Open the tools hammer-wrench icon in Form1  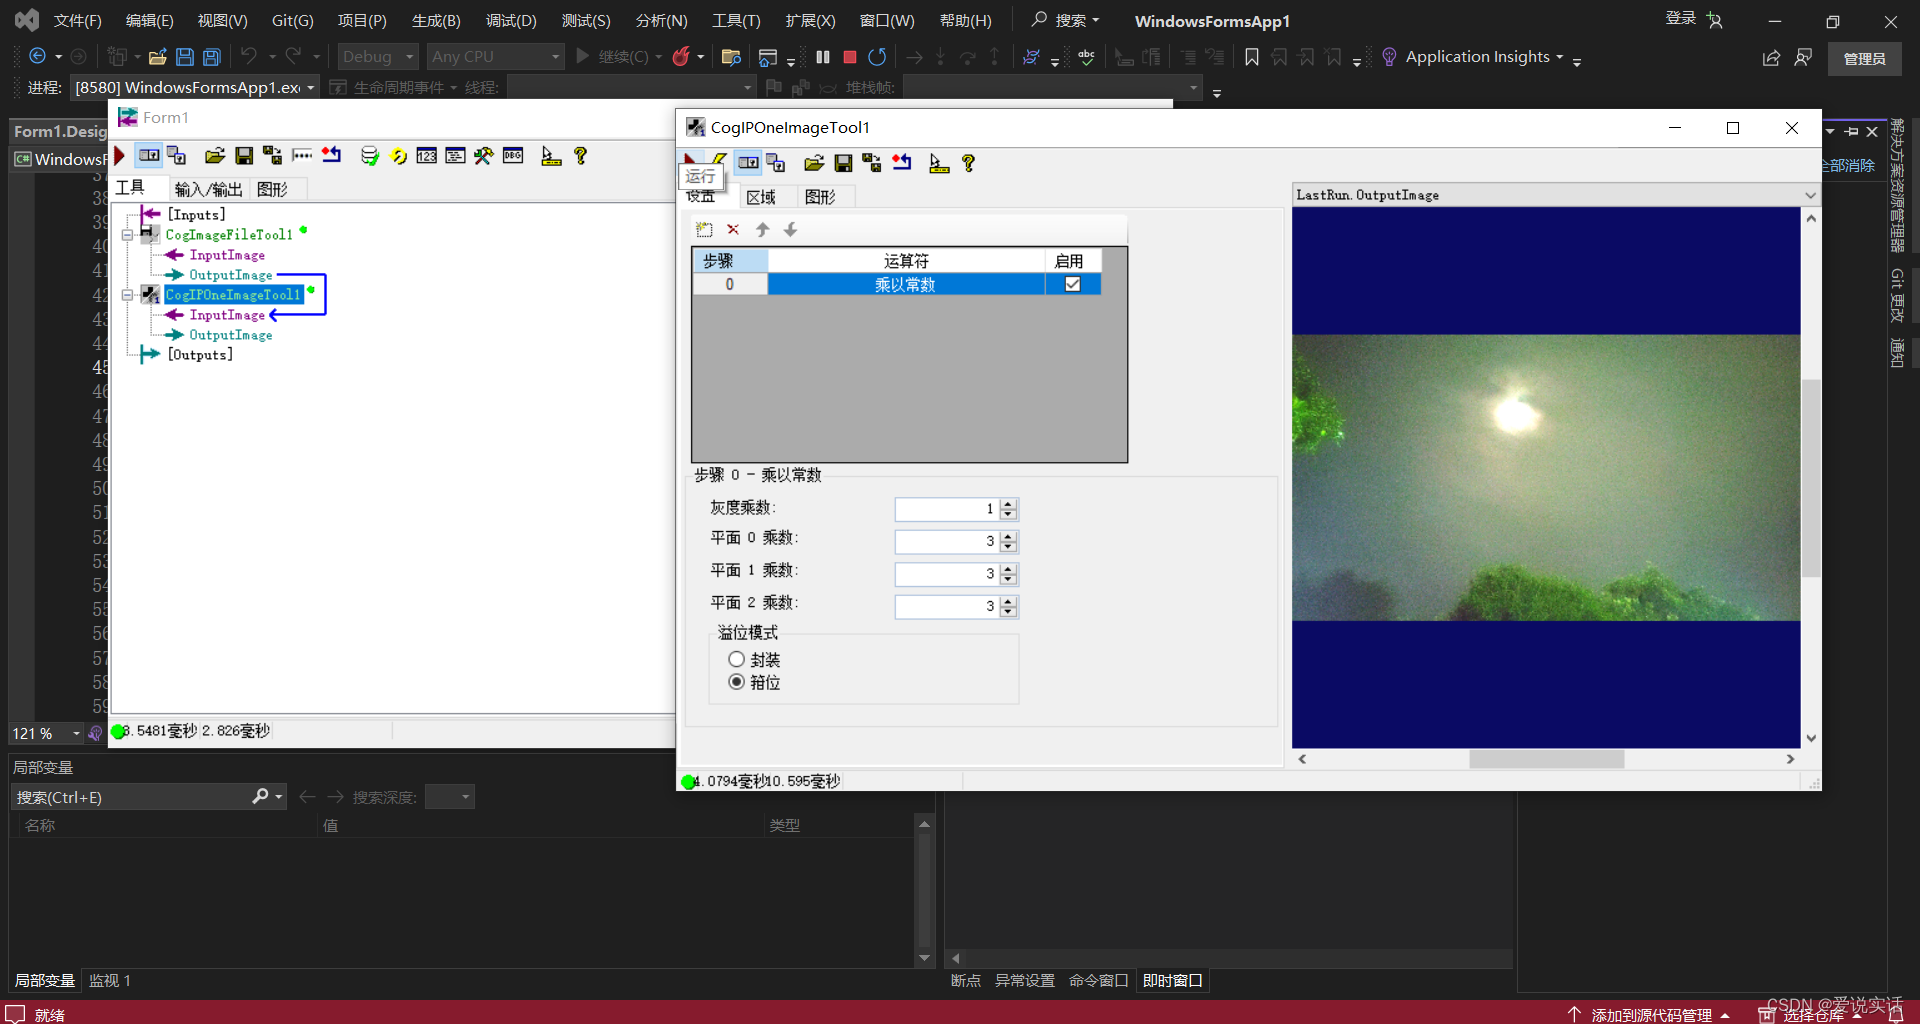[x=484, y=156]
